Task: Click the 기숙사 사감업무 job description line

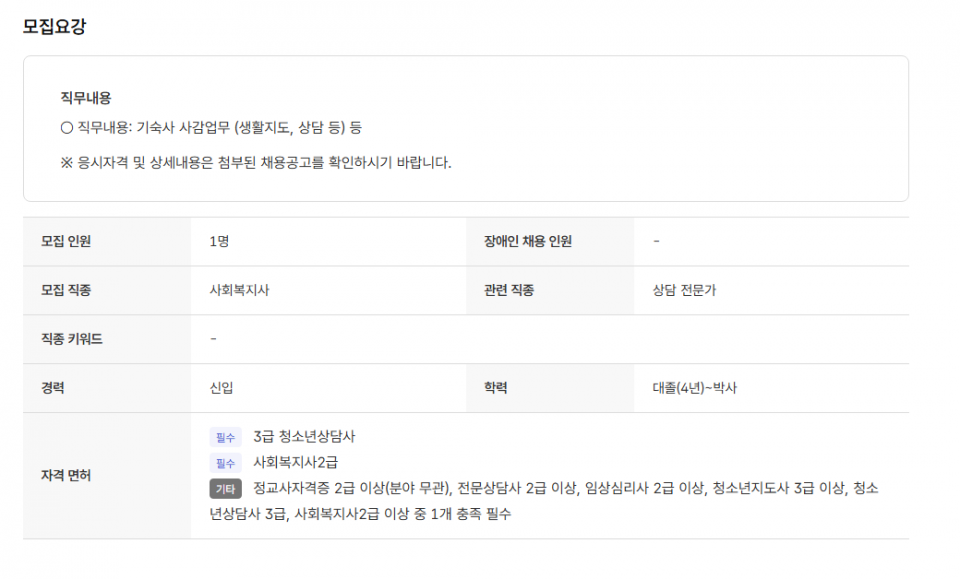Action: tap(211, 128)
